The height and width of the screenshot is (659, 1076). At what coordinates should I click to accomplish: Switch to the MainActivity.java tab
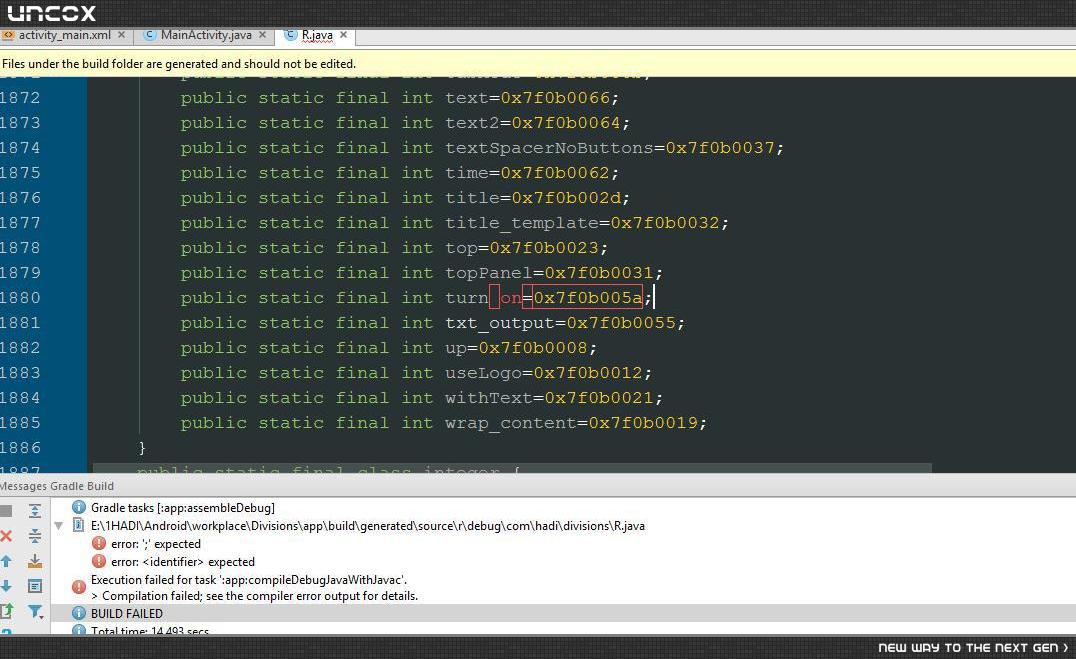tap(206, 35)
